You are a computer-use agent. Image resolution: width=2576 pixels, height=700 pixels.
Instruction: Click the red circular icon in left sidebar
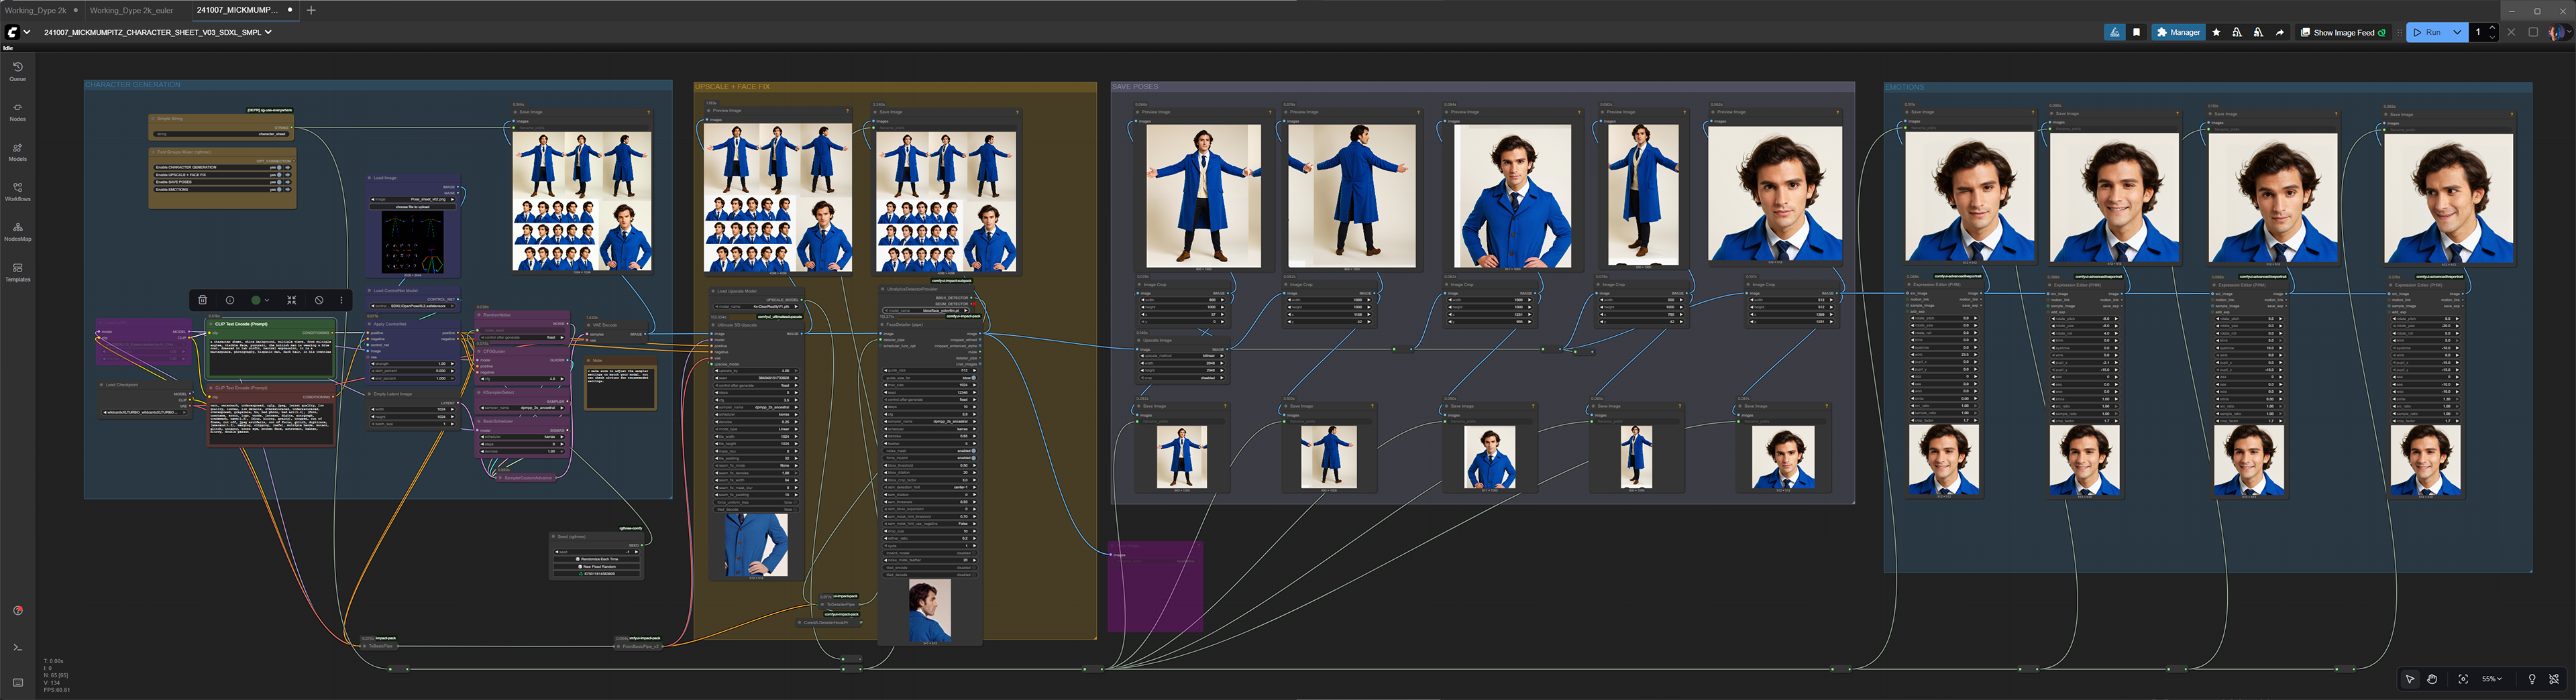click(x=17, y=610)
